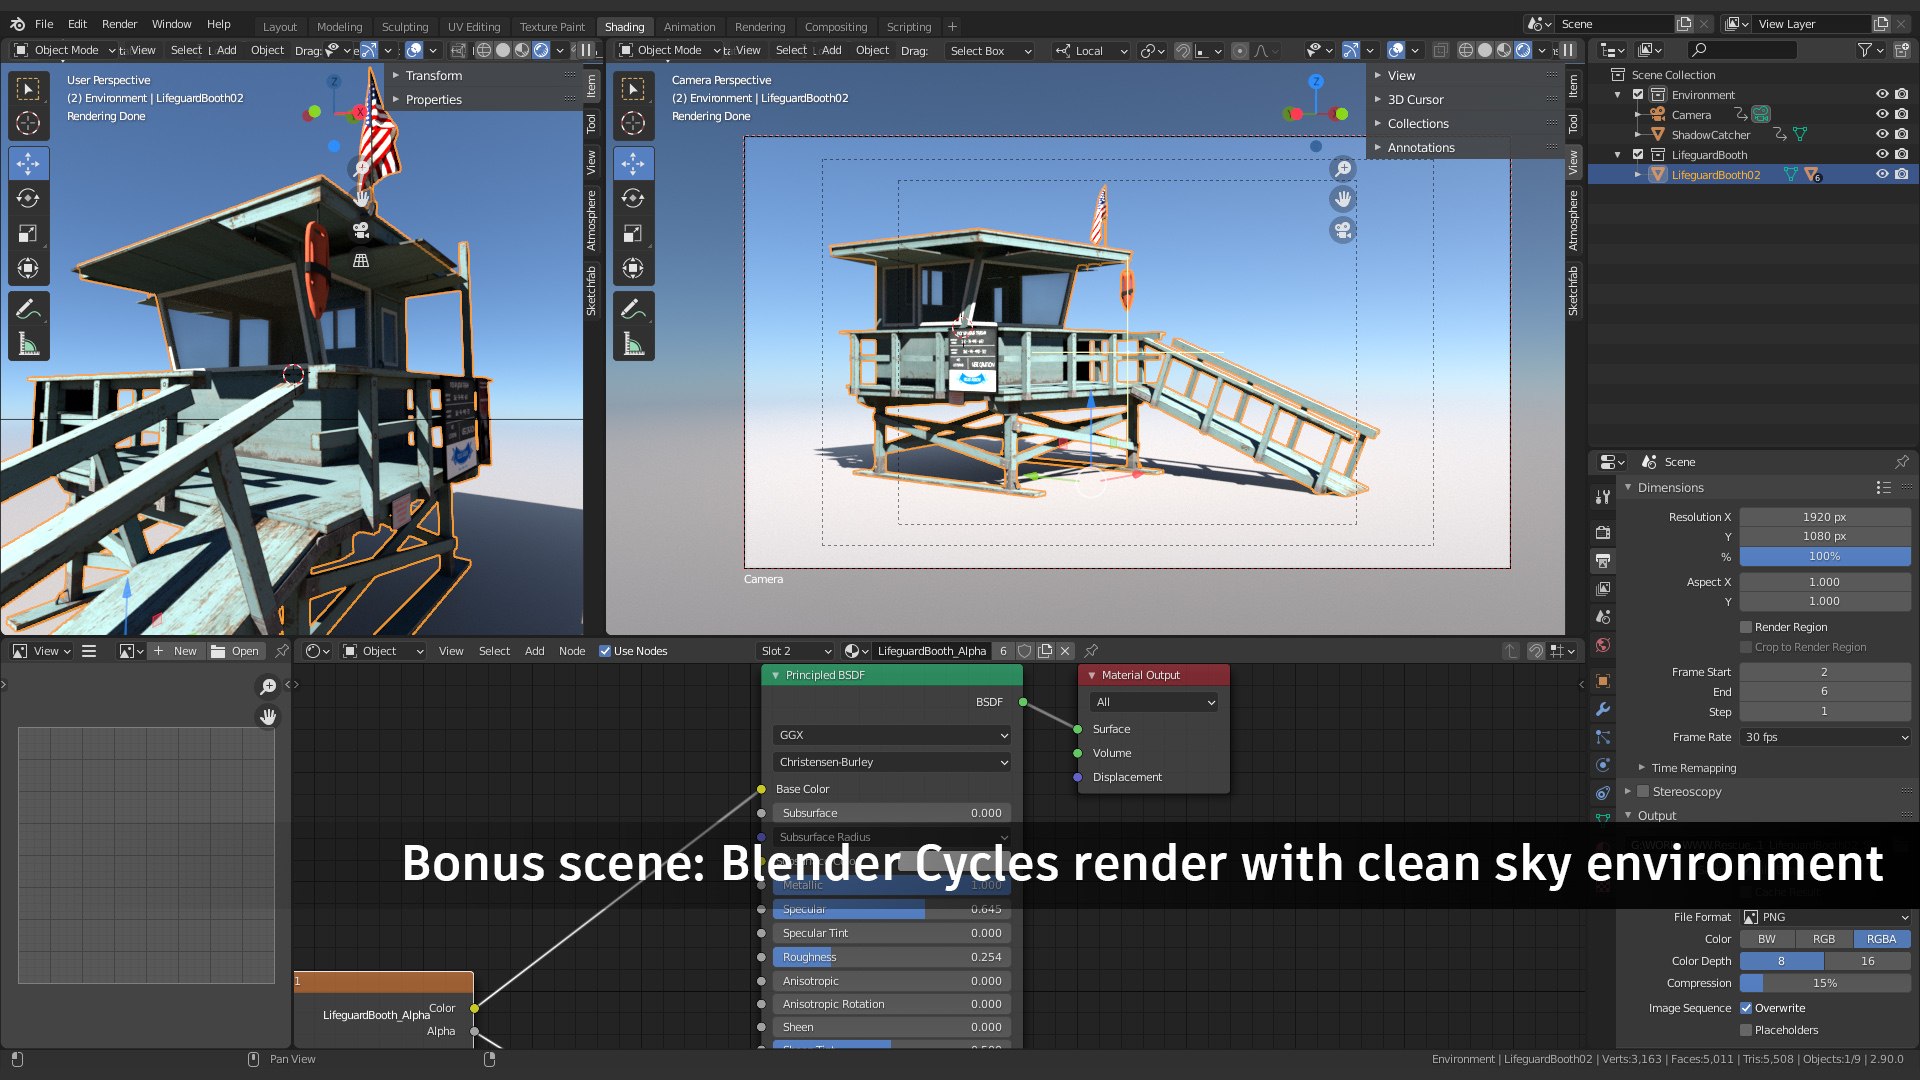Select the Move tool in left viewport
Screen dimensions: 1920x1080
tap(28, 163)
